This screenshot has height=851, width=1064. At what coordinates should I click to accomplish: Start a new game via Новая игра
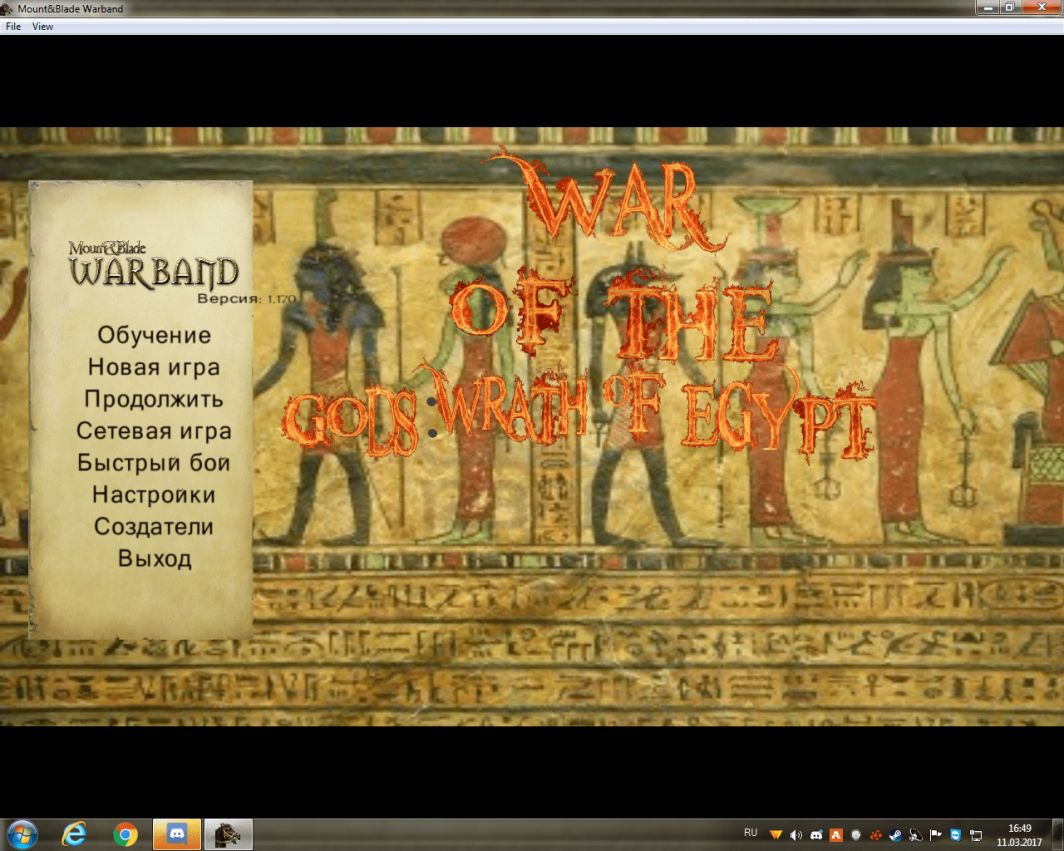click(154, 367)
